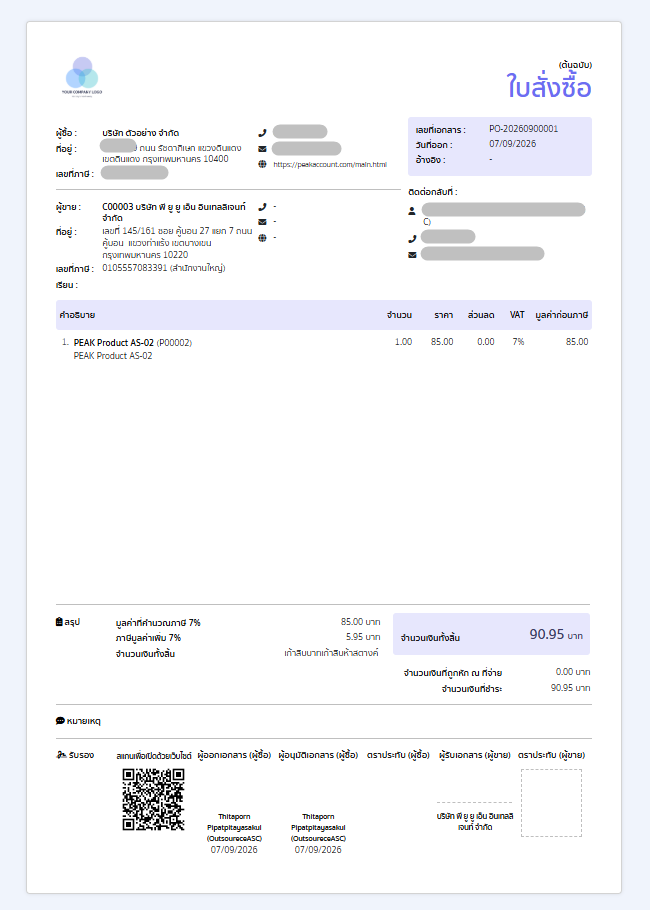Click grand total 90.95 บาท in highlighted box
Viewport: 650px width, 910px height.
point(556,634)
